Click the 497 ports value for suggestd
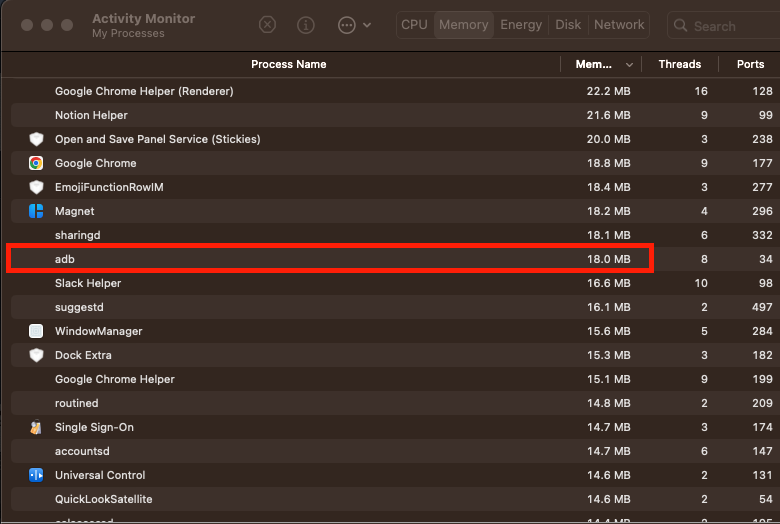Image resolution: width=780 pixels, height=524 pixels. [x=762, y=307]
